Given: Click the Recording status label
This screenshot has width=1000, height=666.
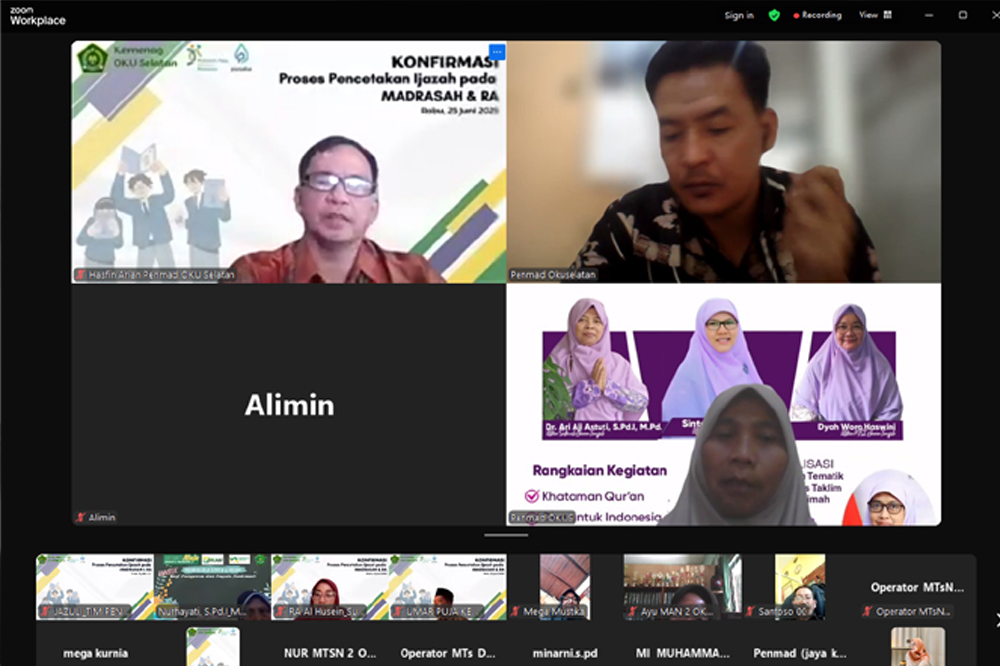Looking at the screenshot, I should pos(821,15).
